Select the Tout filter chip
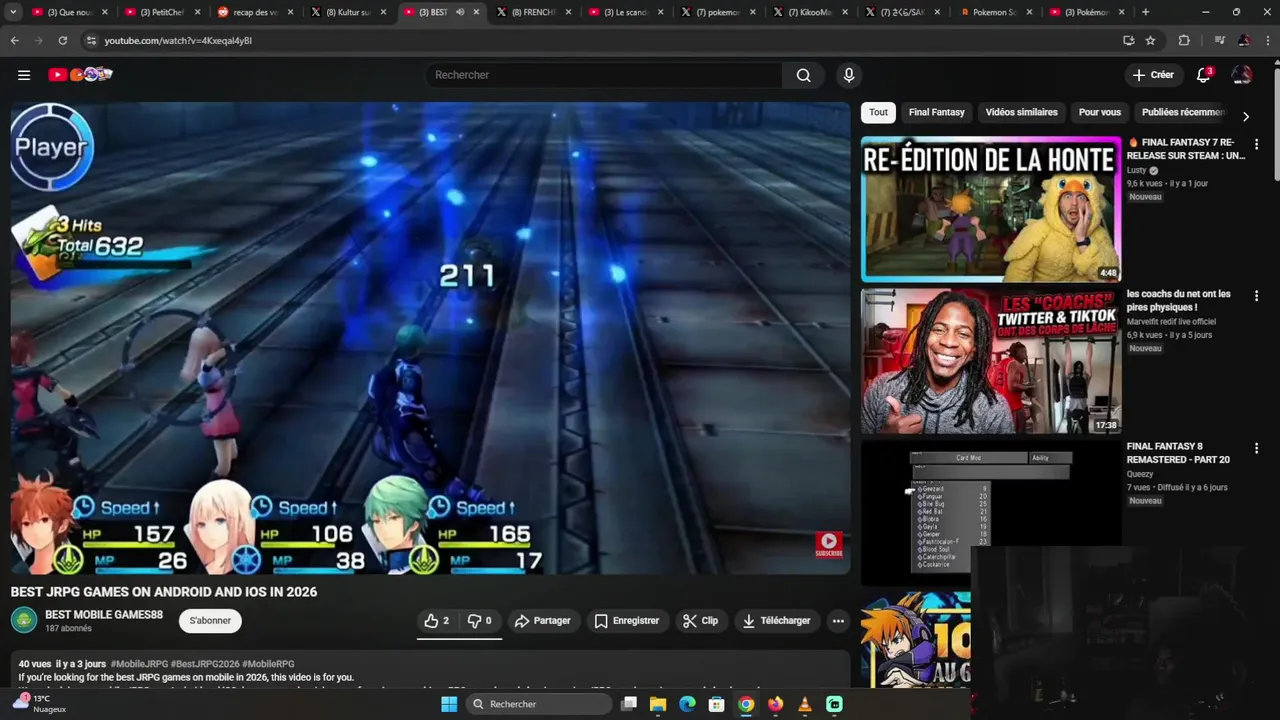This screenshot has height=720, width=1280. coord(878,112)
